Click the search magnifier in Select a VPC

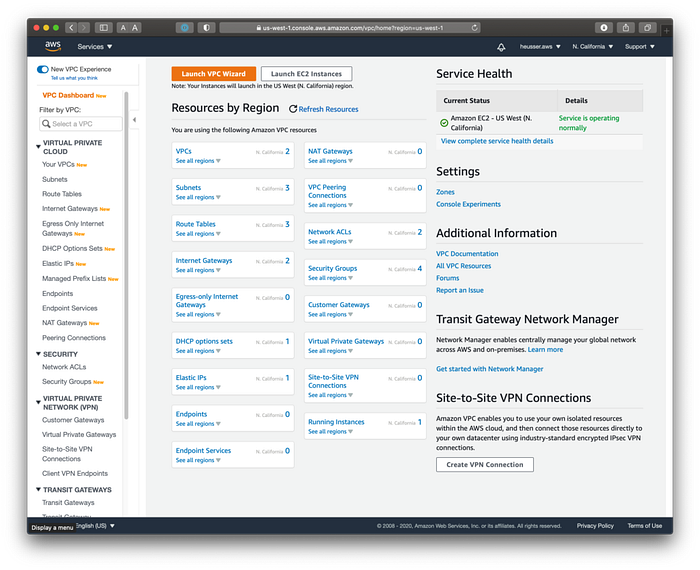(46, 124)
